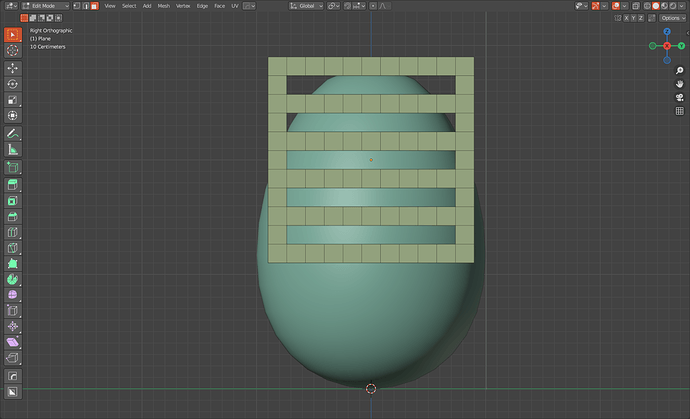This screenshot has height=419, width=690.
Task: Pick the Smooth vertices tool
Action: [x=13, y=295]
